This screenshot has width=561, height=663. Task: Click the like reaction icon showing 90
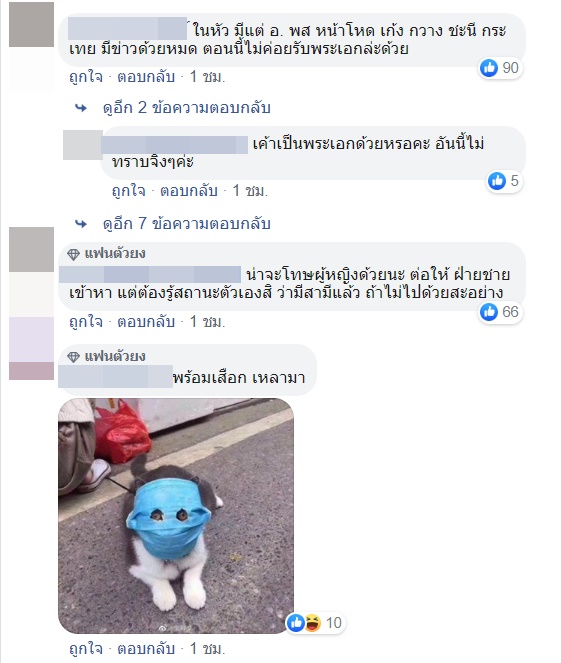(x=489, y=68)
